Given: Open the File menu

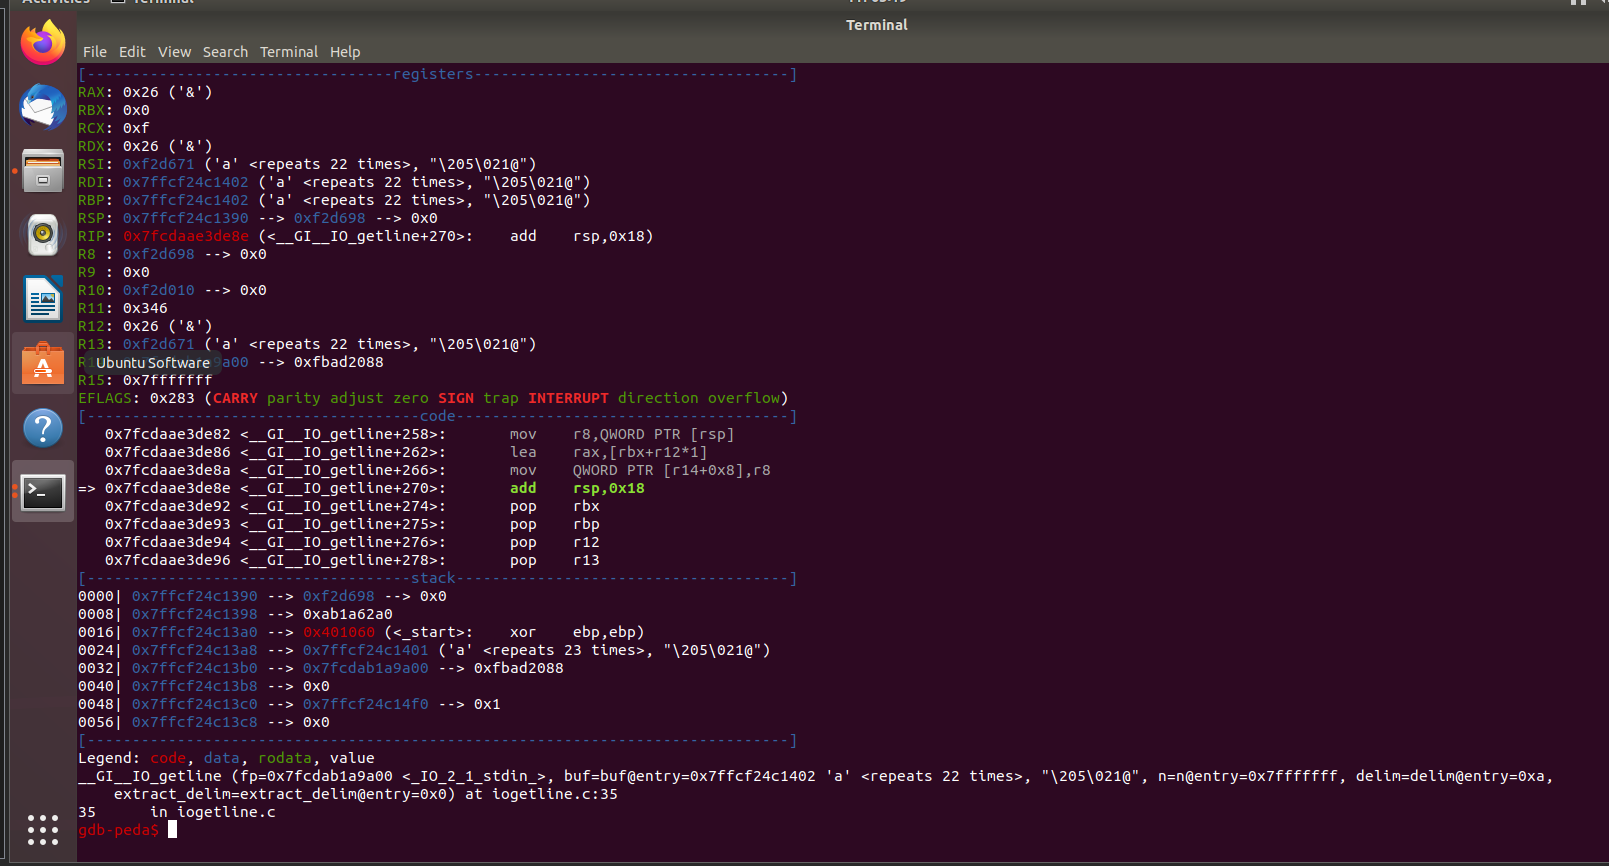Looking at the screenshot, I should click(95, 52).
